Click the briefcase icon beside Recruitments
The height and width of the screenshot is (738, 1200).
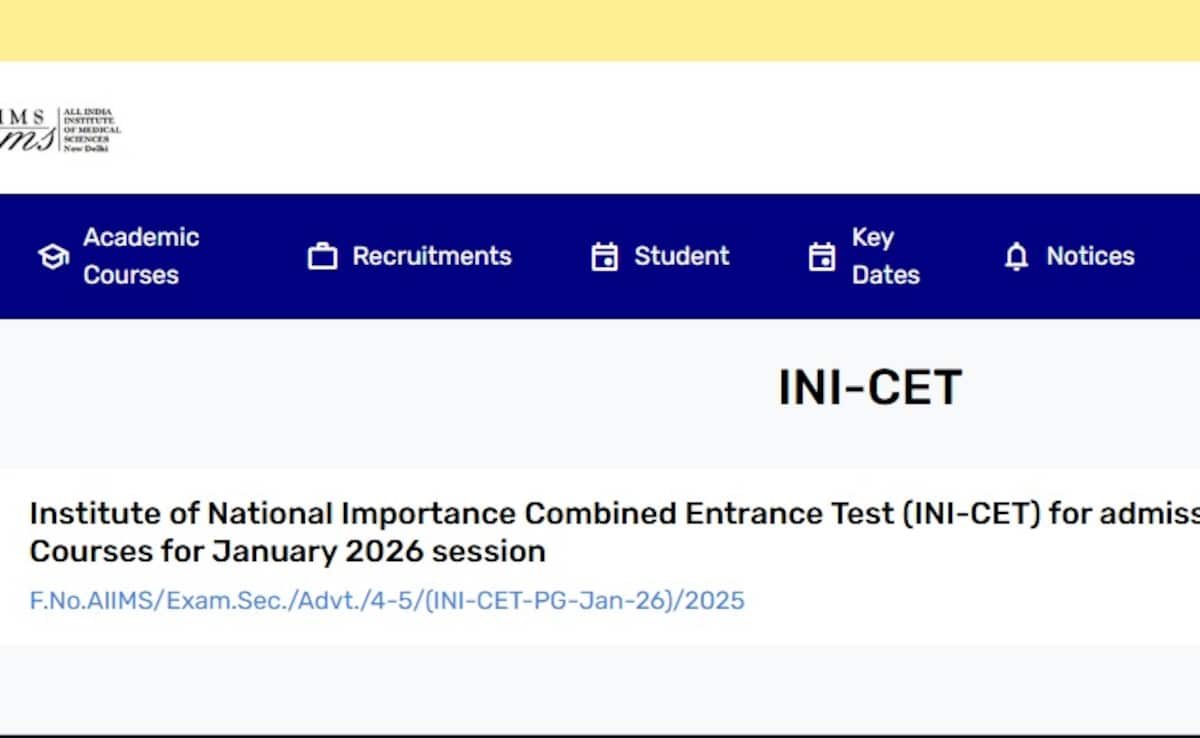tap(322, 257)
